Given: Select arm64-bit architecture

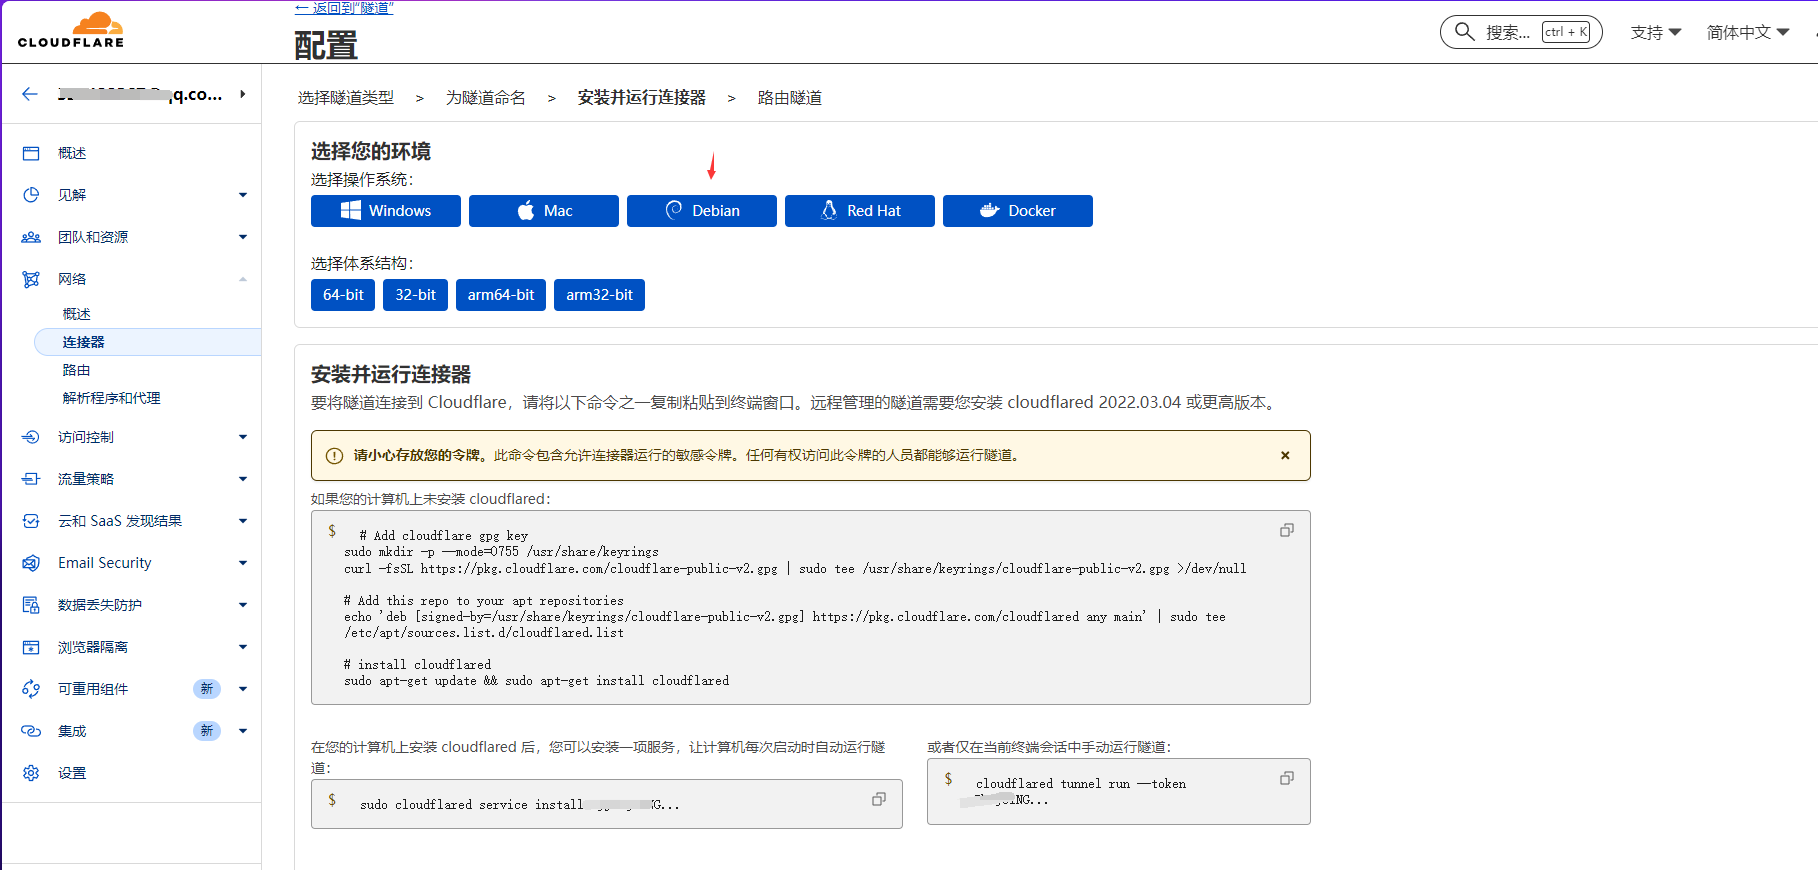Looking at the screenshot, I should coord(500,295).
